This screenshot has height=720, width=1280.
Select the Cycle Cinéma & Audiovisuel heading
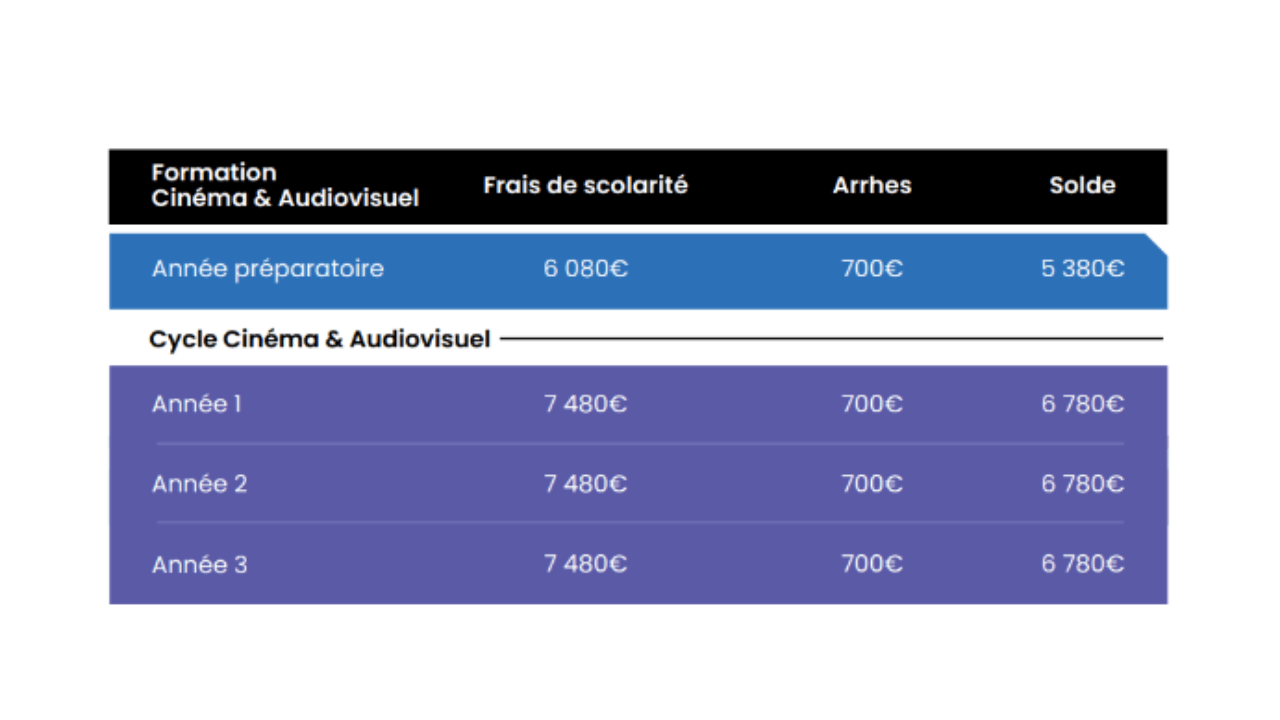[320, 340]
